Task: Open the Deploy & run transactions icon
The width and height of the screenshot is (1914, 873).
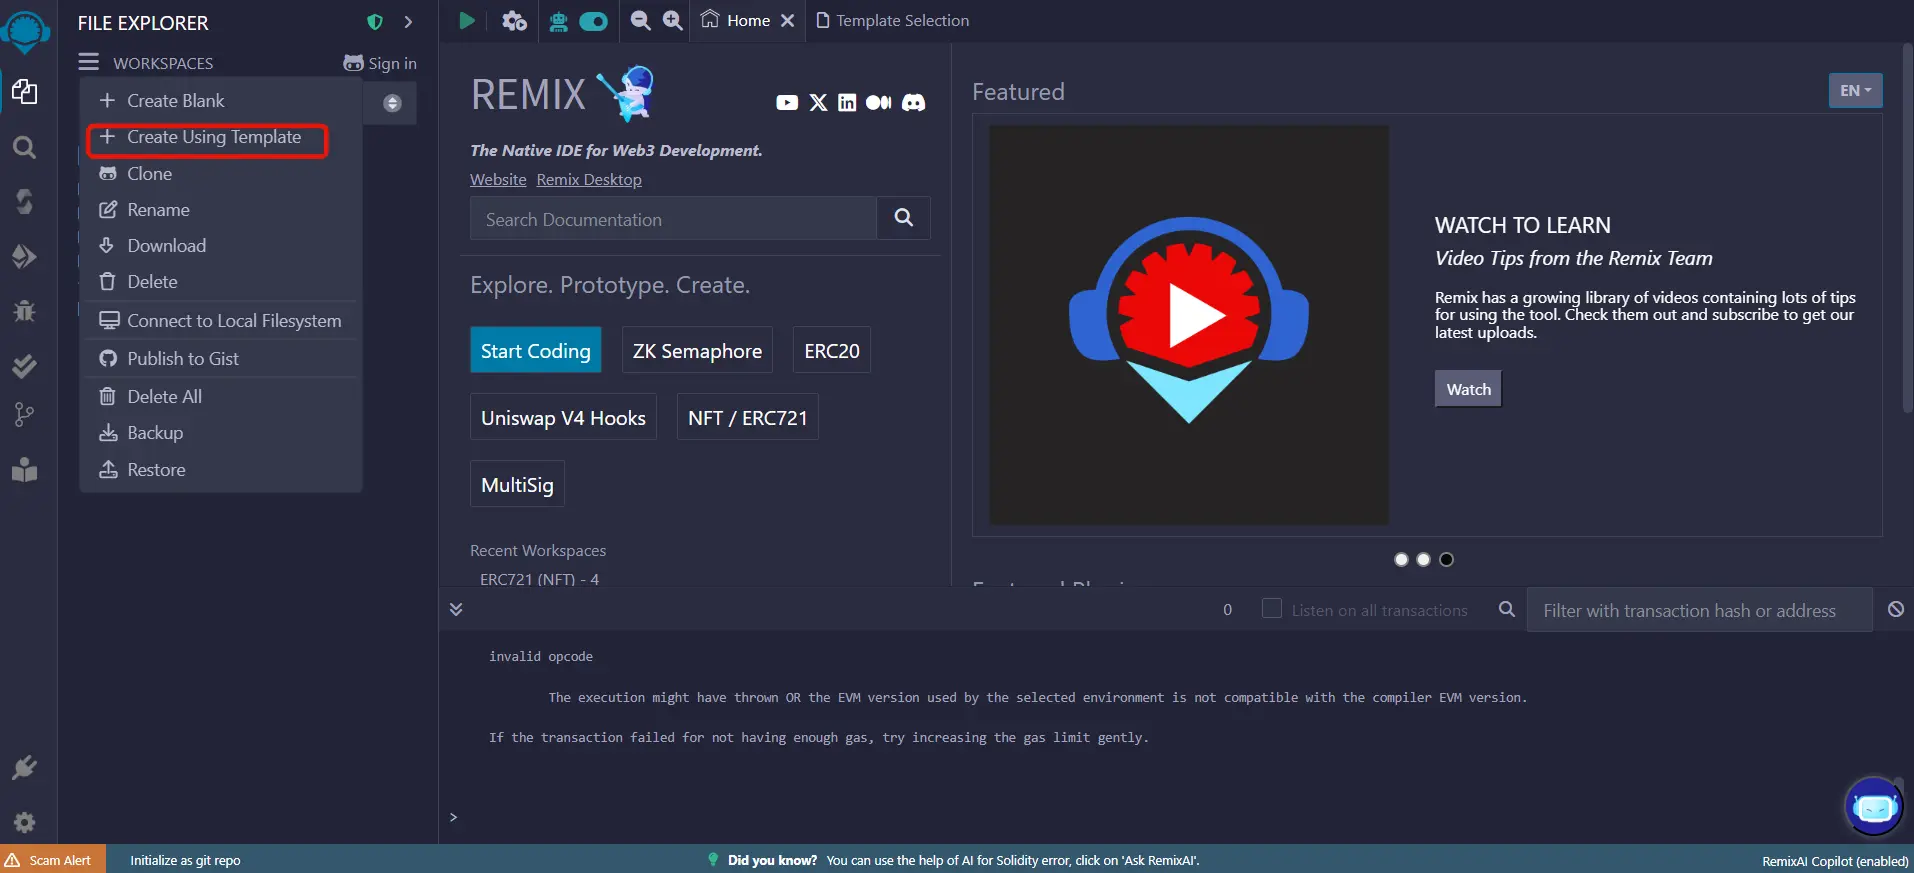Action: pyautogui.click(x=25, y=256)
